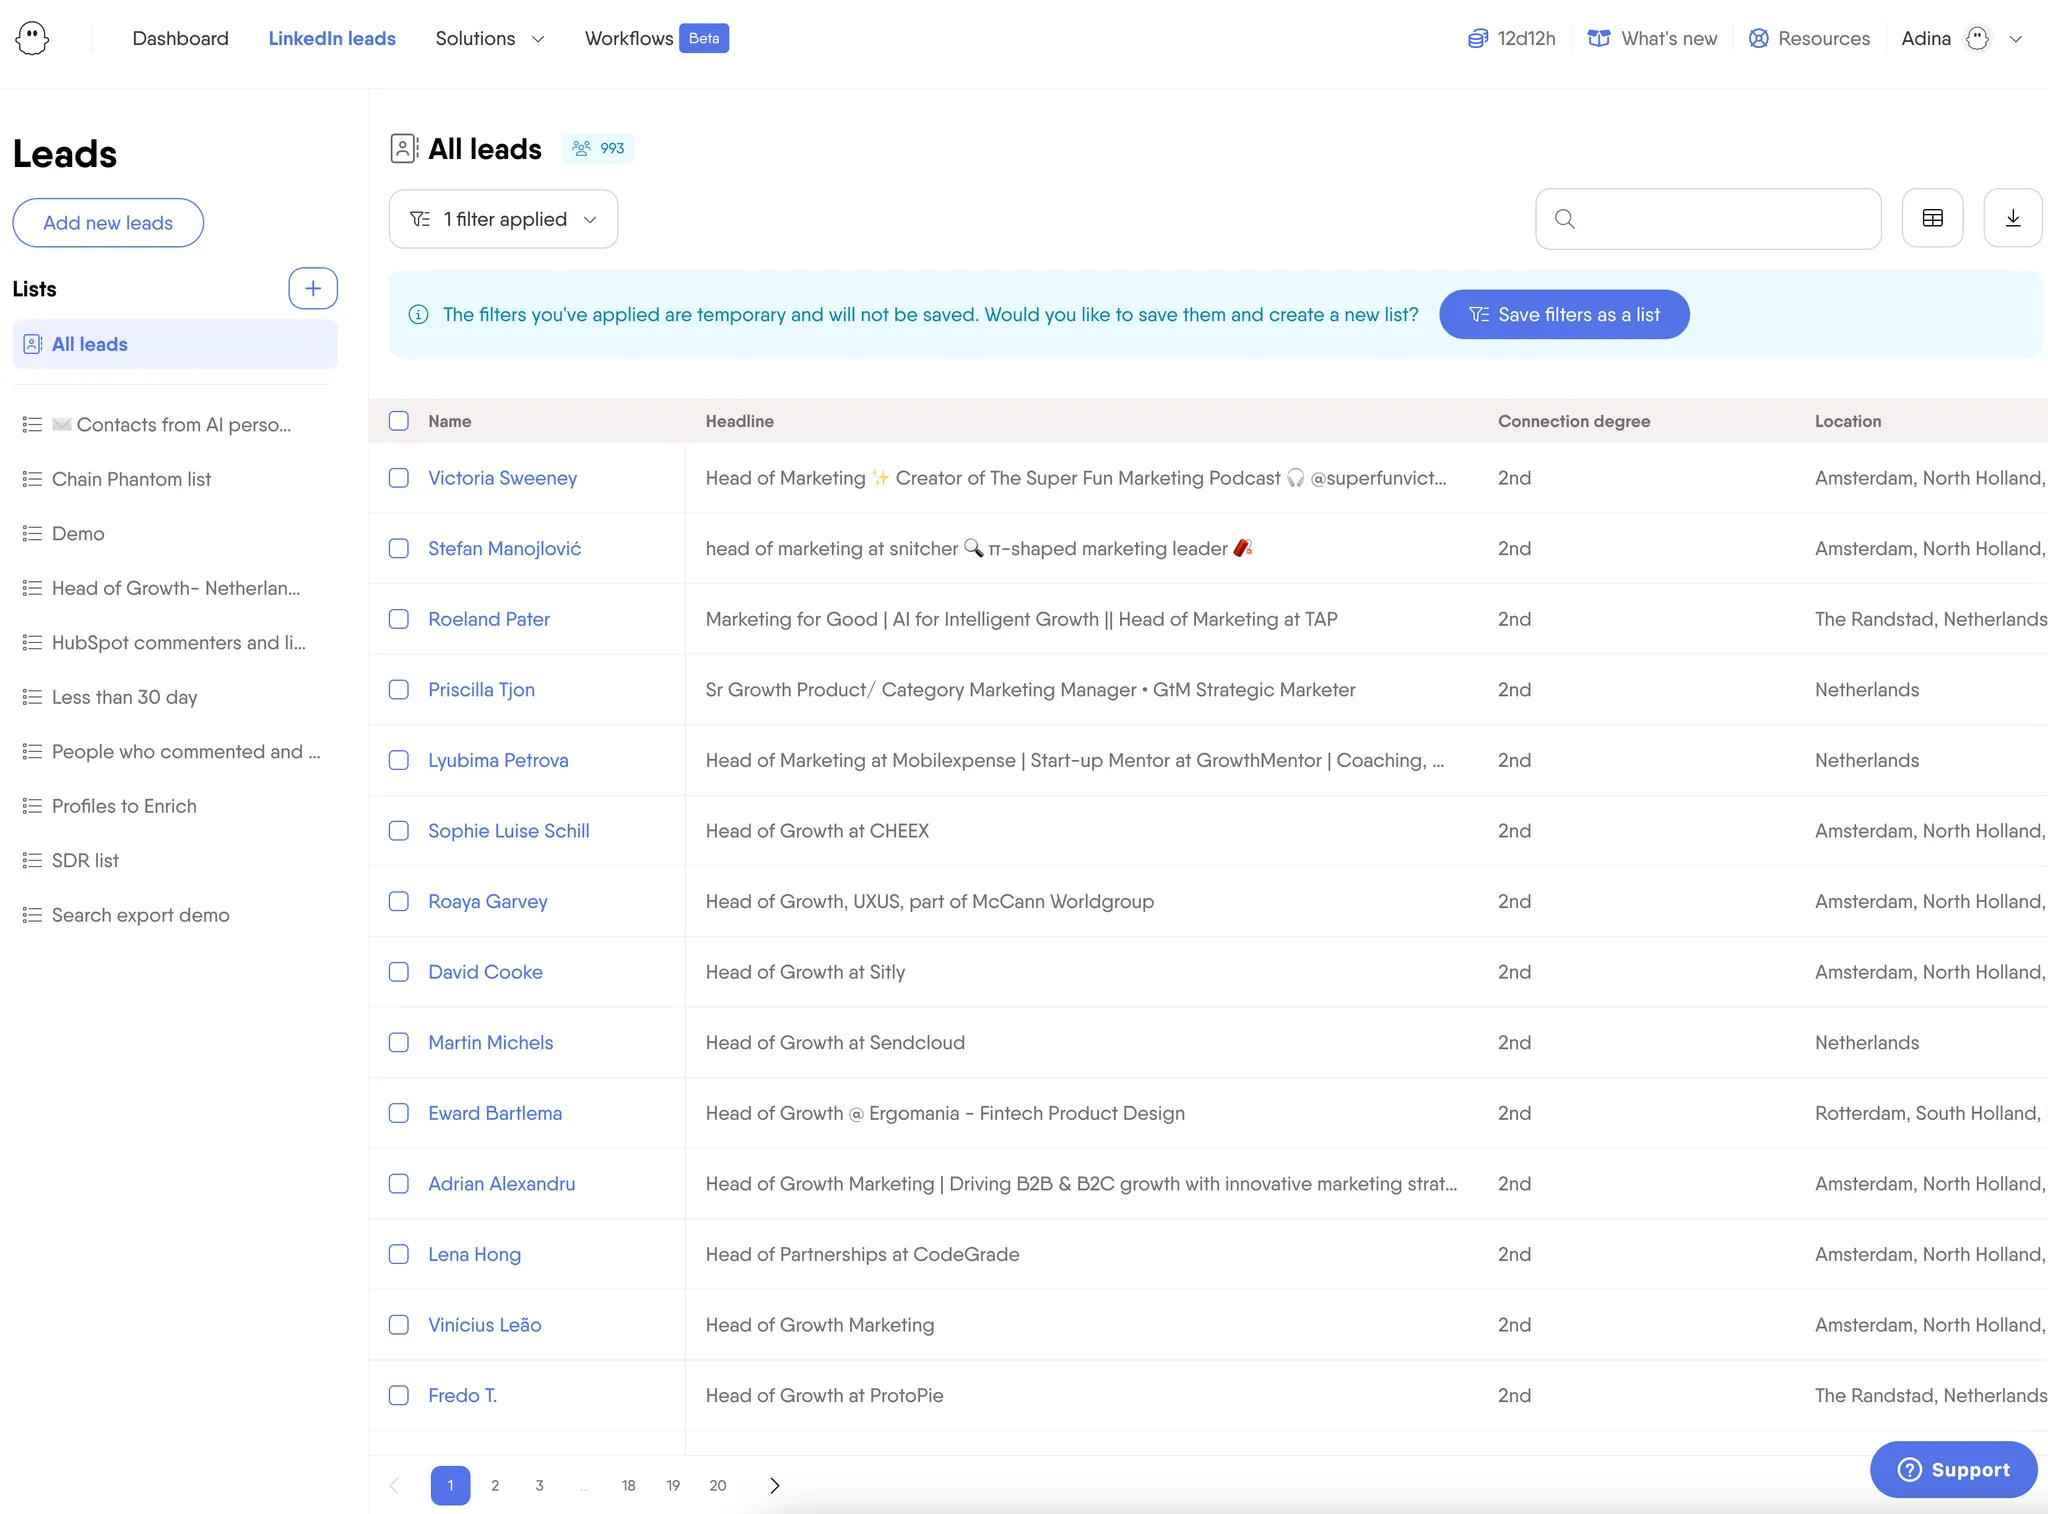Open the table columns layout icon
This screenshot has height=1514, width=2048.
tap(1932, 218)
